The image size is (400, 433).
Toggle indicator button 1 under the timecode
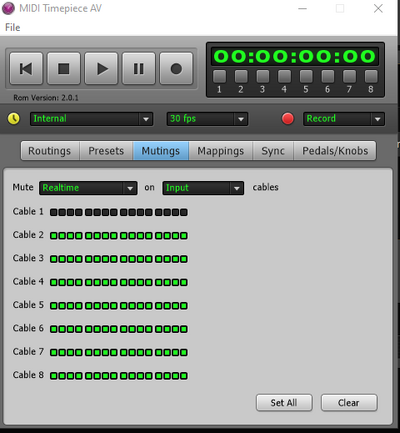coord(219,76)
